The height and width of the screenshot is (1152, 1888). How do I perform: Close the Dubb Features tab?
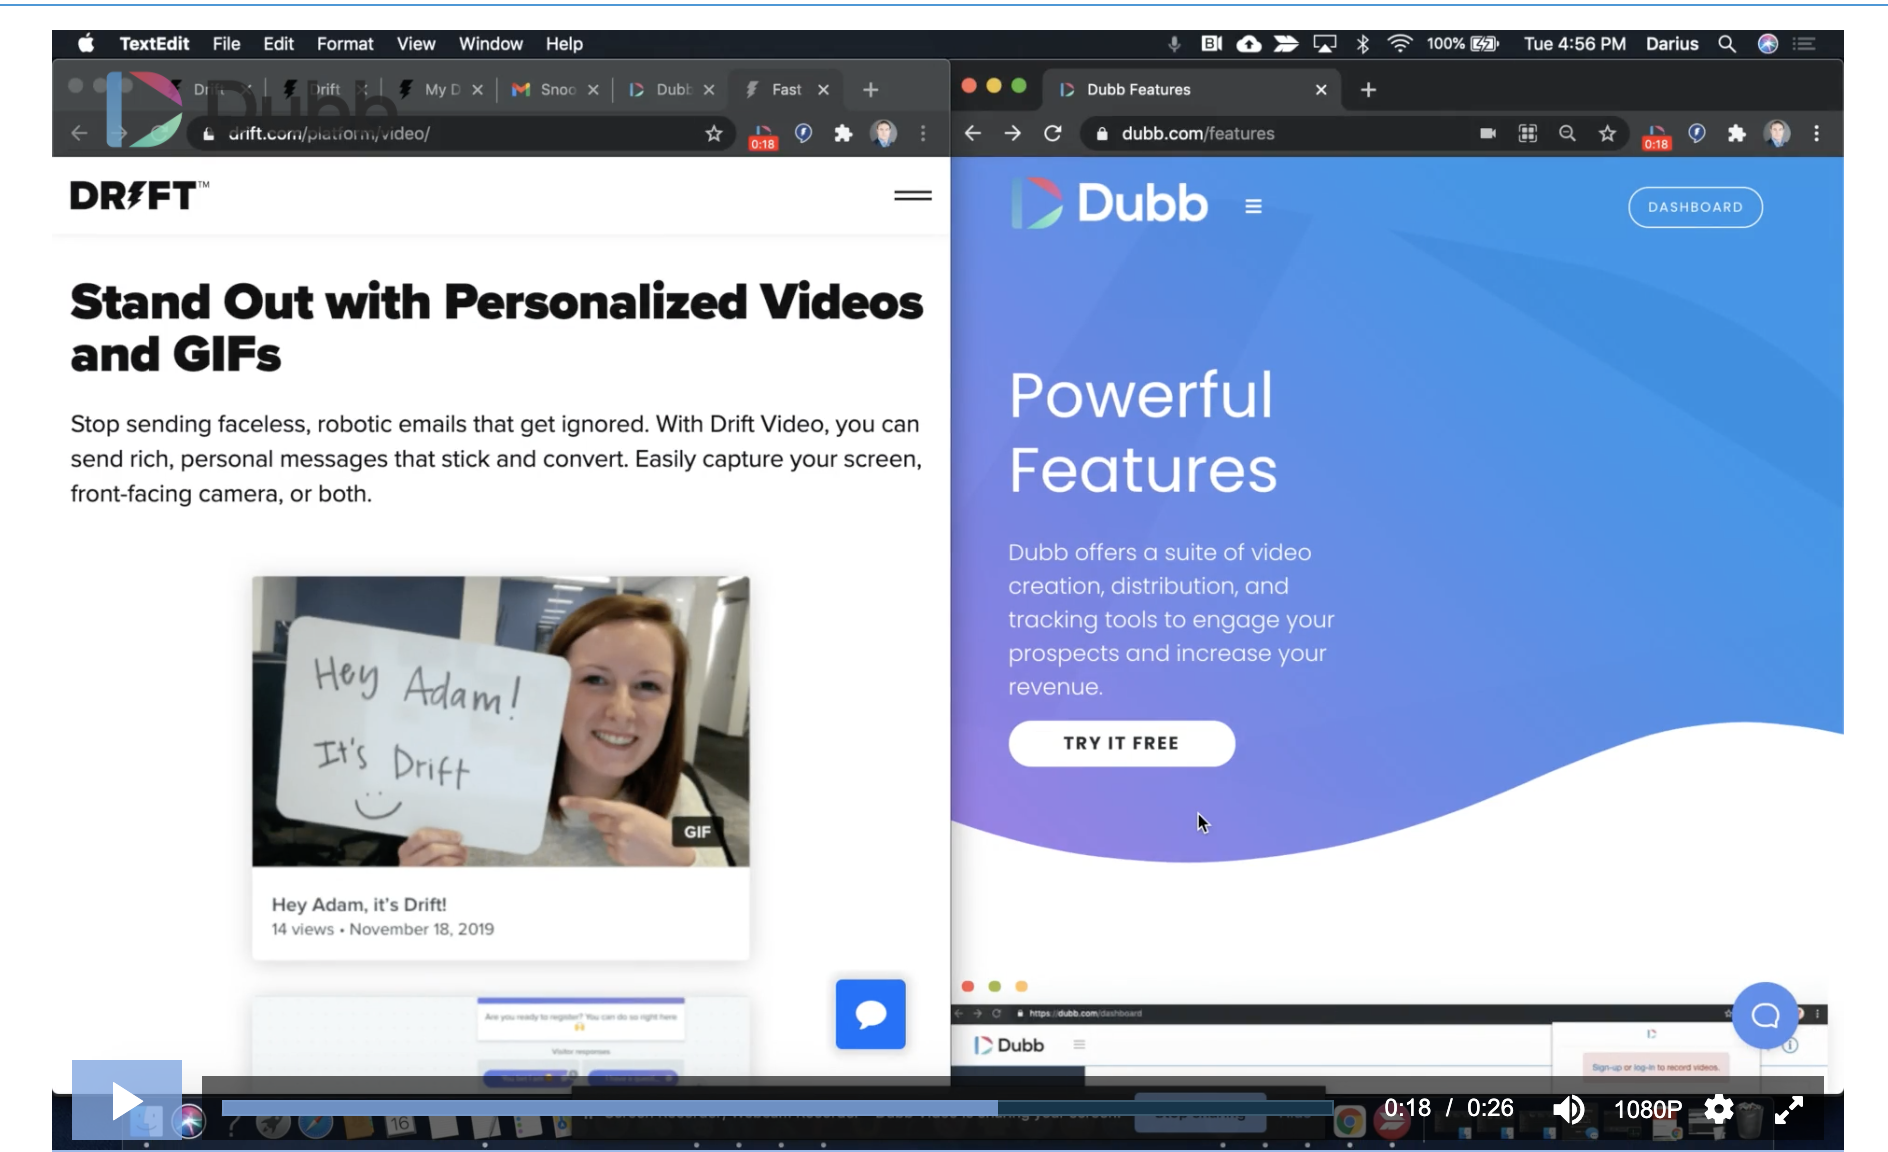(1321, 89)
